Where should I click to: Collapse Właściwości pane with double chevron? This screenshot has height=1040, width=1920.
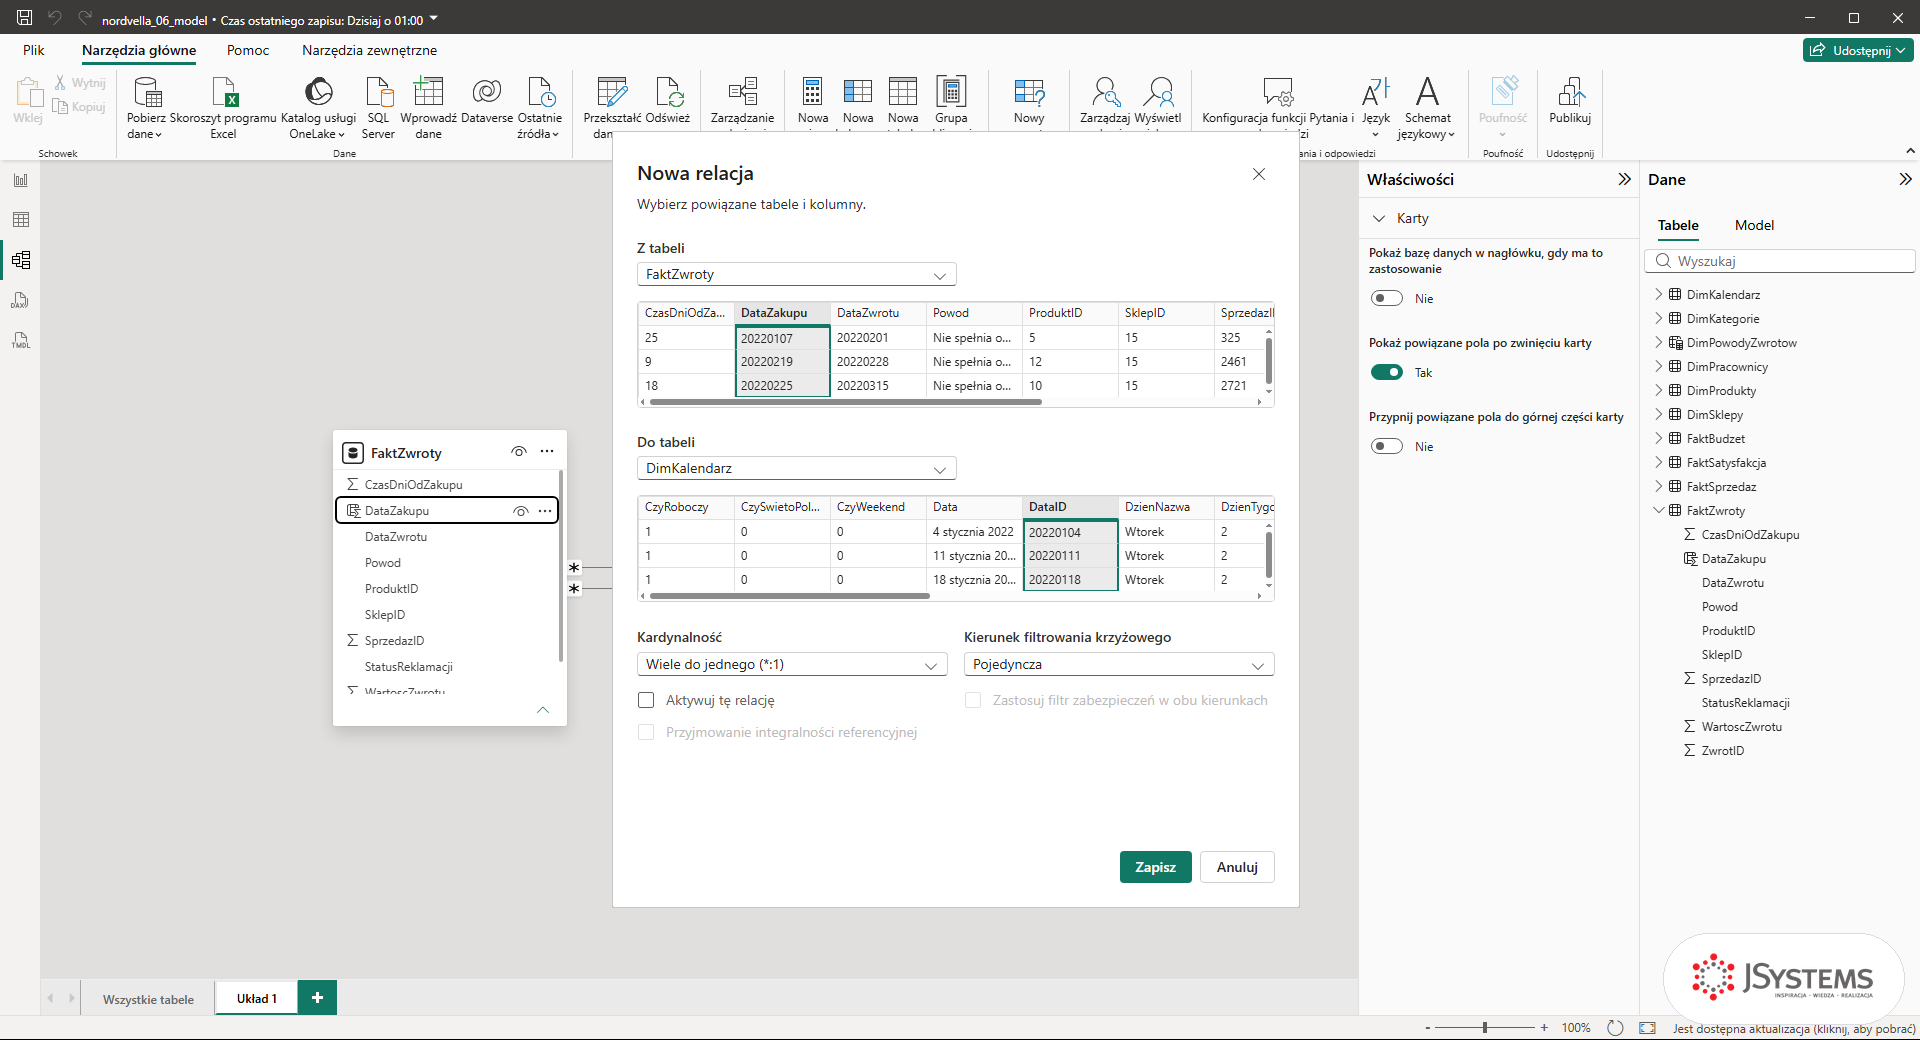coord(1624,179)
